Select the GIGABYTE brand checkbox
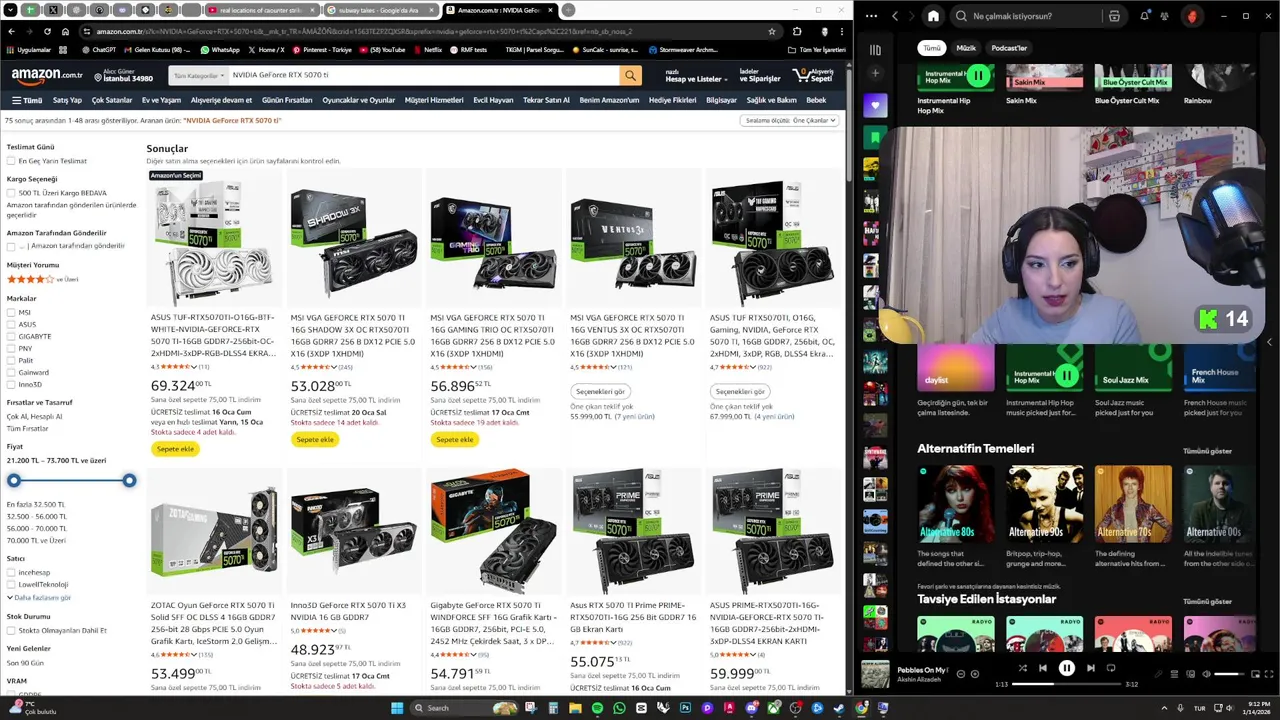Viewport: 1280px width, 720px height. 11,336
